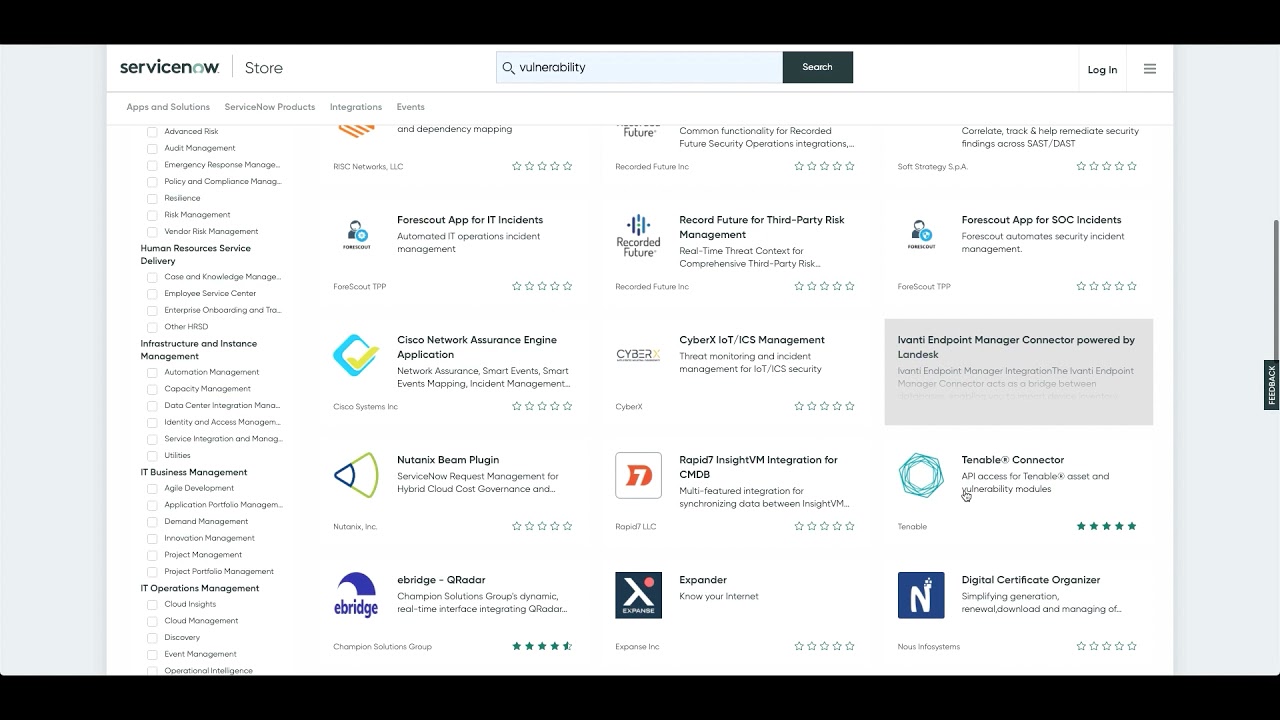Screen dimensions: 1280x720
Task: Open Nutanix Beam Plugin title
Action: coord(448,460)
